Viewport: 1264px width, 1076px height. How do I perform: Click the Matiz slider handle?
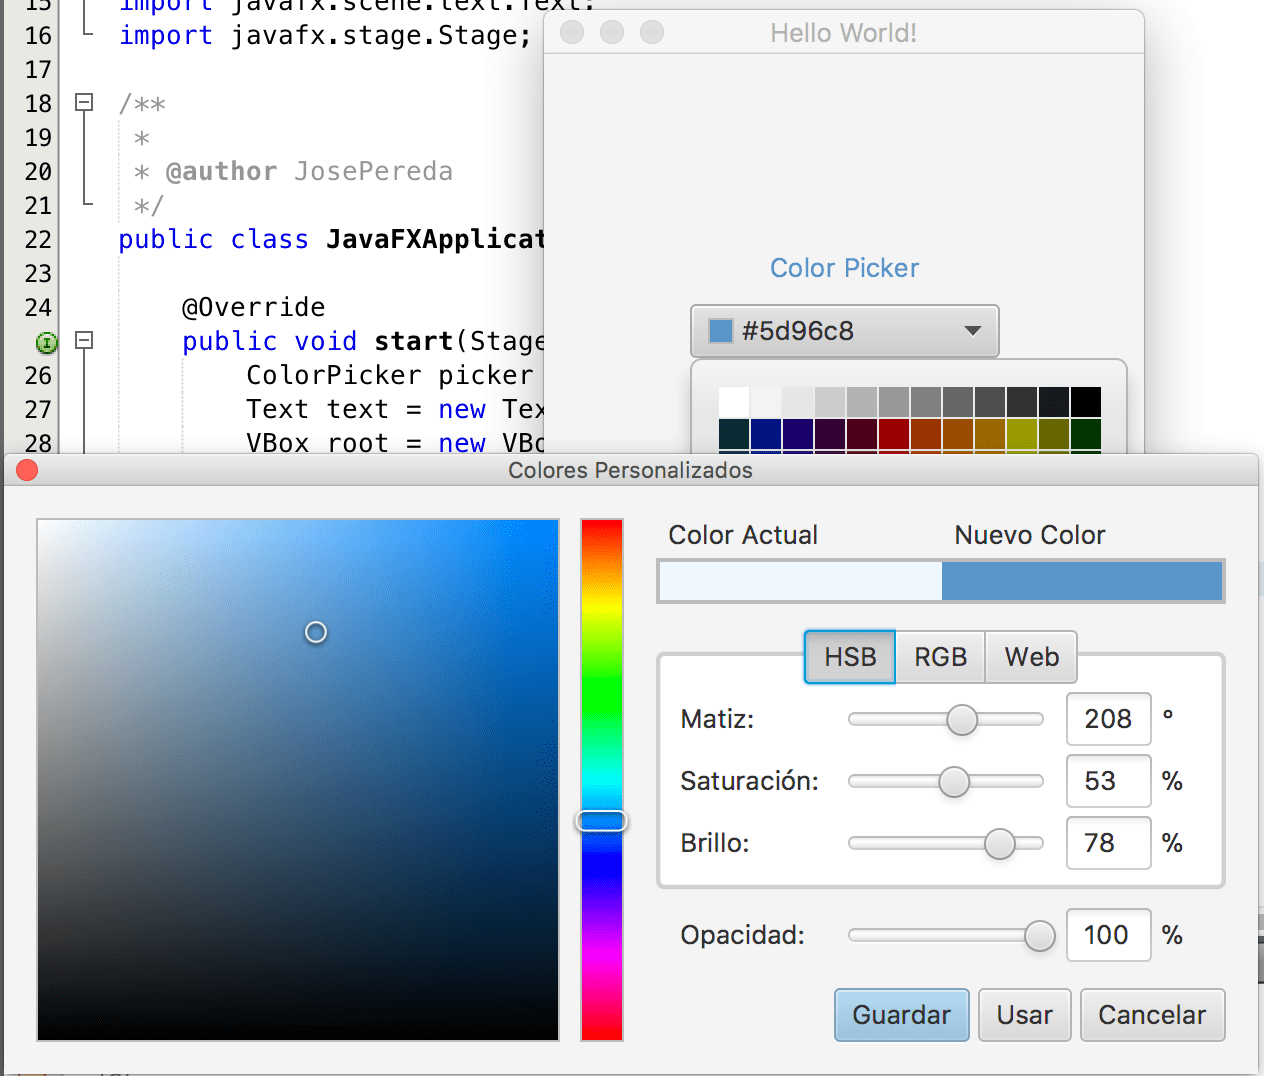pos(962,719)
